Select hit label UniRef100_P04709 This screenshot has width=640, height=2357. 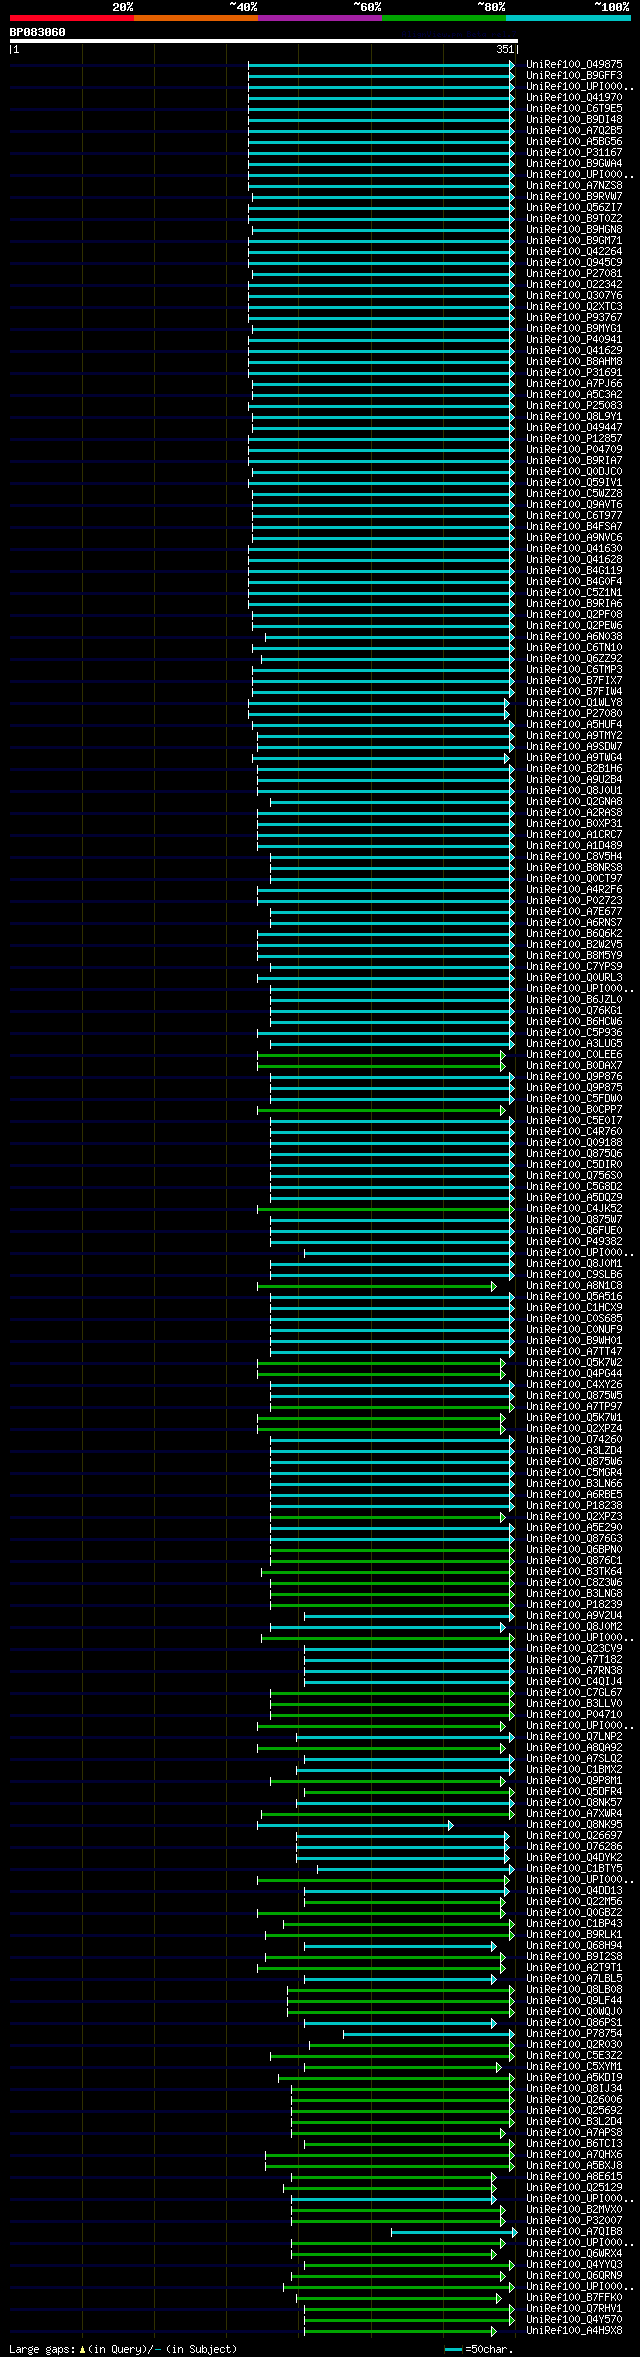pos(574,449)
